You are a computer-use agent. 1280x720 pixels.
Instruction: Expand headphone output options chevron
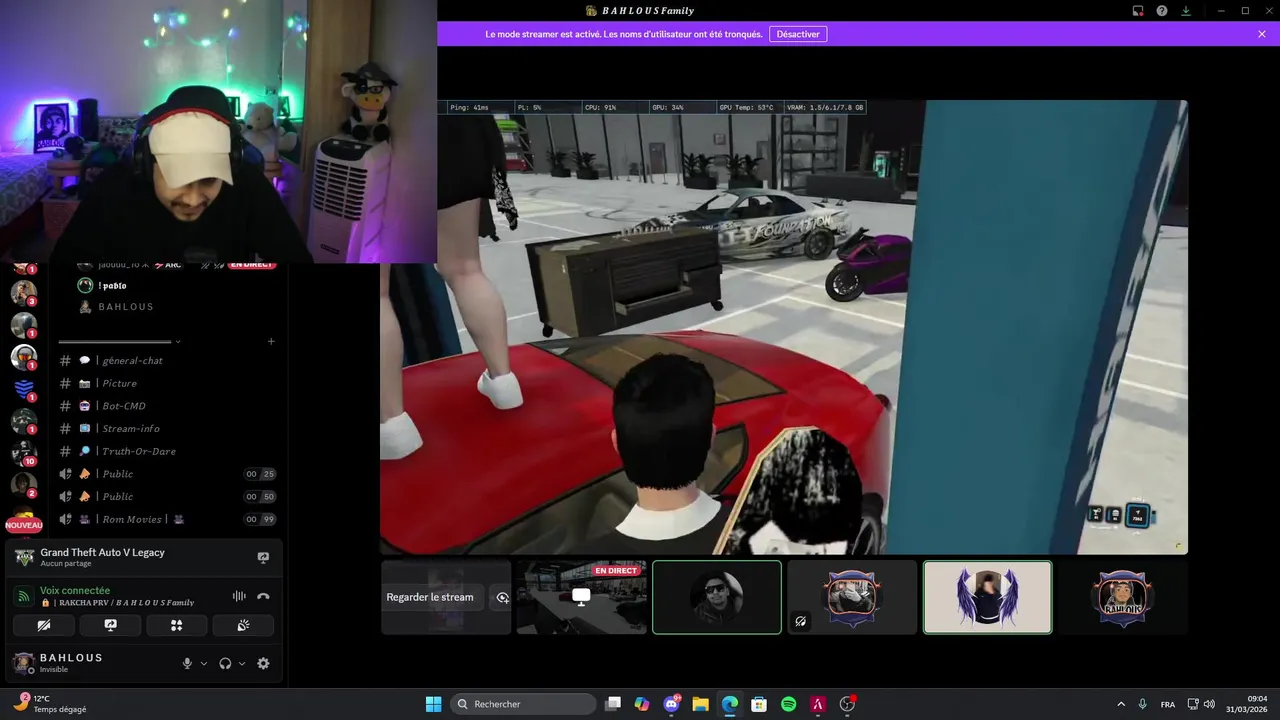point(242,663)
